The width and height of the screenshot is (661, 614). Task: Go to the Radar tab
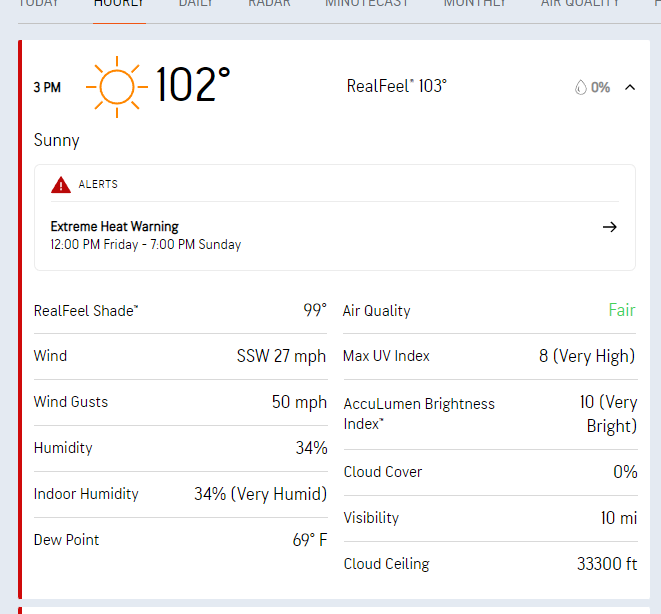pos(269,3)
